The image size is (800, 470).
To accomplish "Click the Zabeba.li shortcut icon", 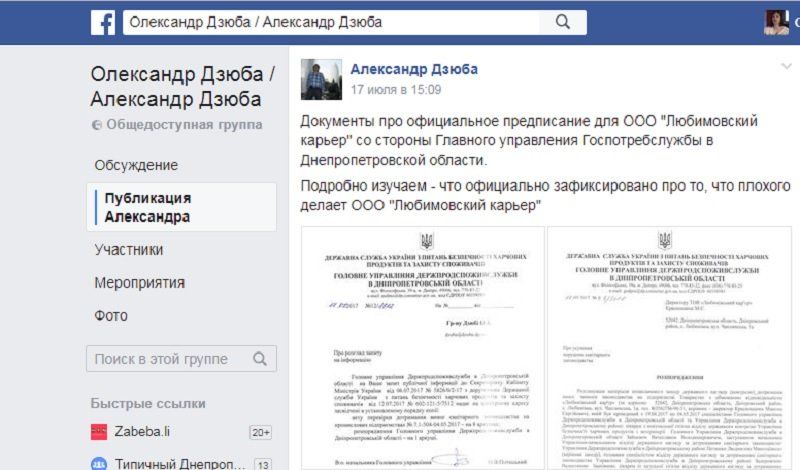I will tap(99, 432).
